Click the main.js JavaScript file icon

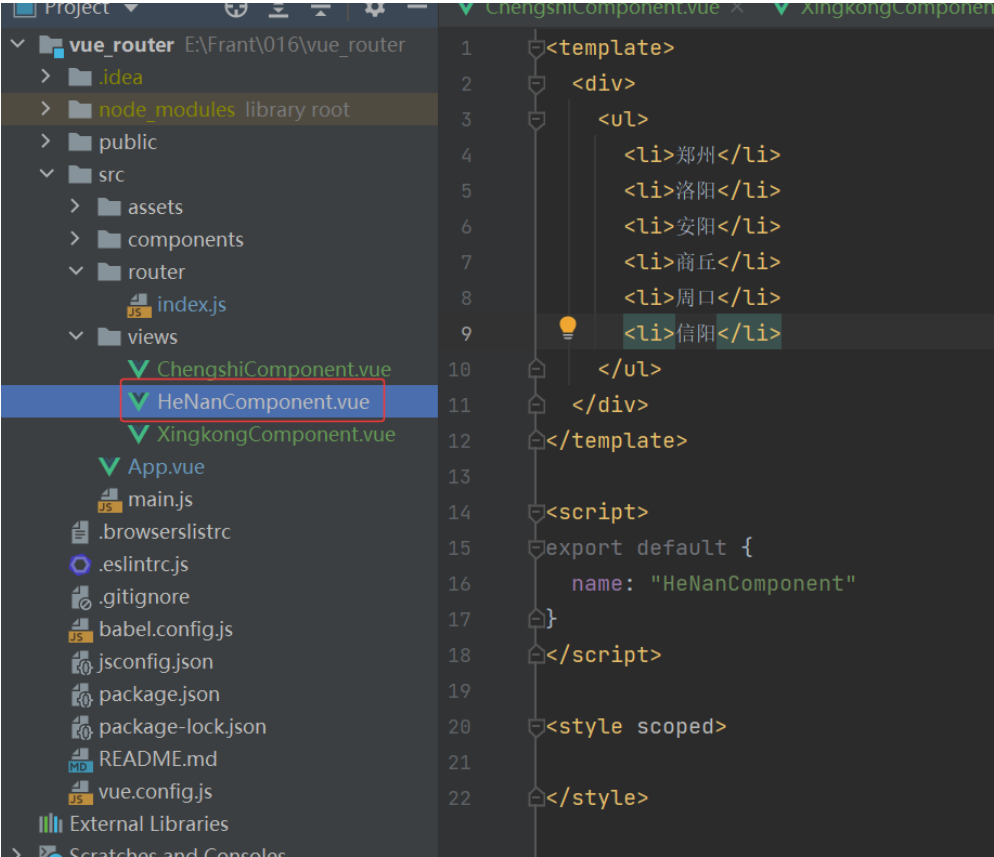pos(110,499)
